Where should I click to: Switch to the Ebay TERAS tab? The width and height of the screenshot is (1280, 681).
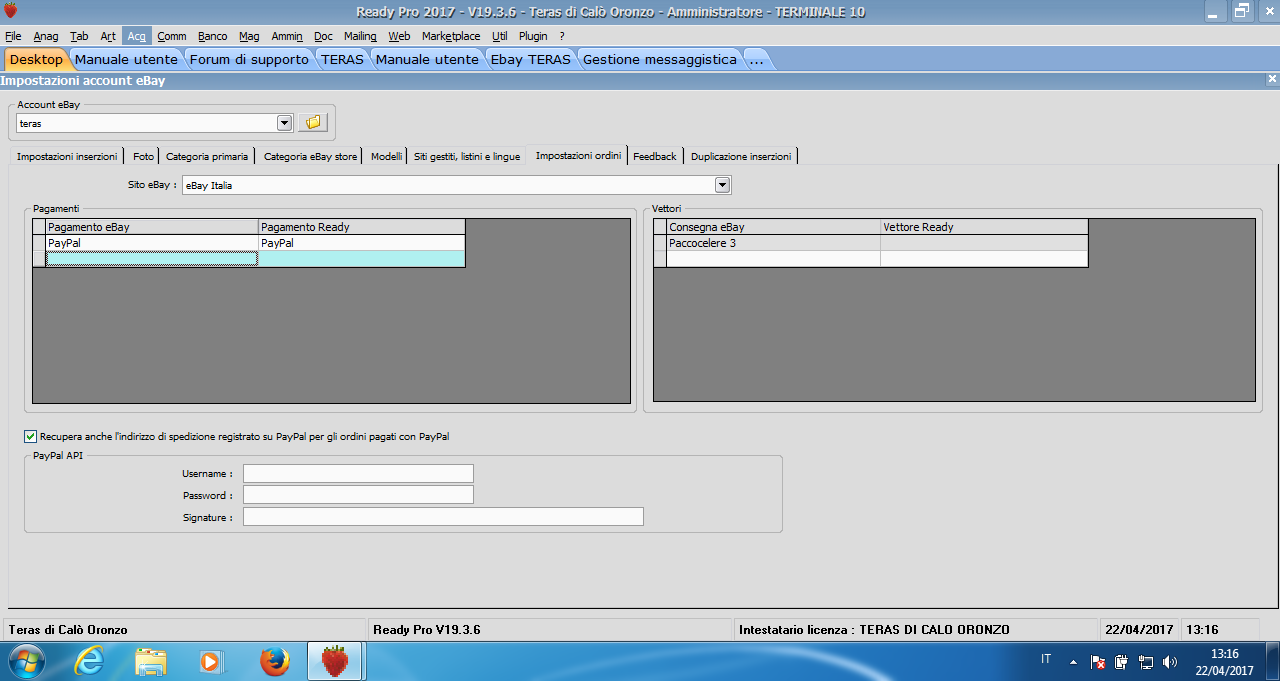click(530, 60)
